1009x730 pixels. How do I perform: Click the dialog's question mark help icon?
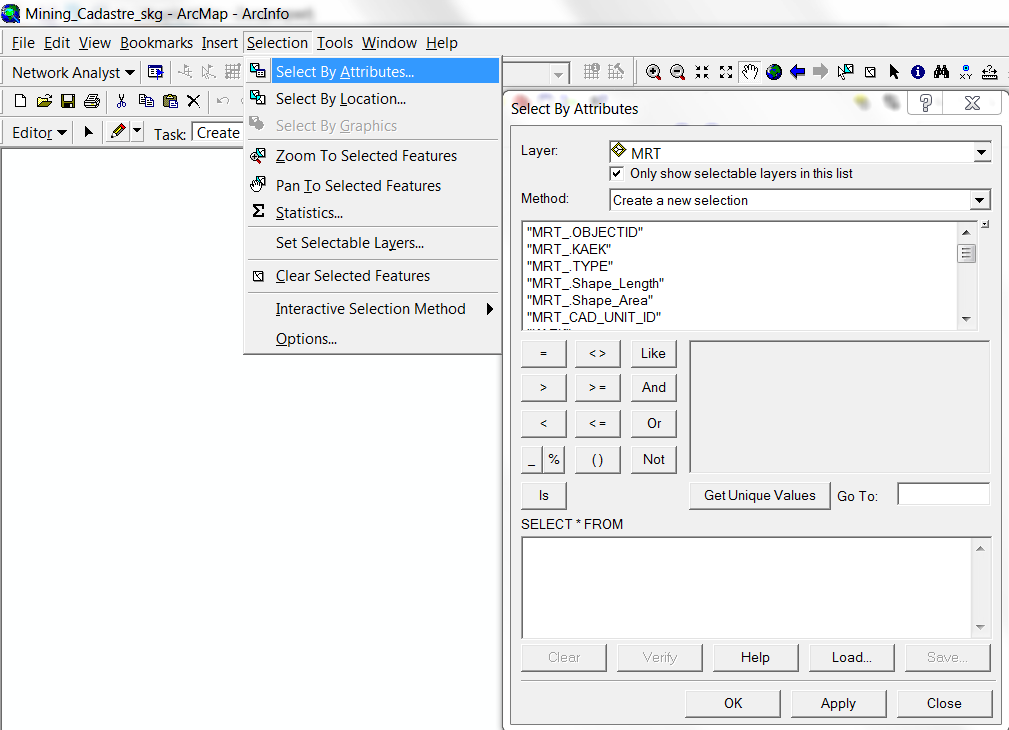pos(925,103)
